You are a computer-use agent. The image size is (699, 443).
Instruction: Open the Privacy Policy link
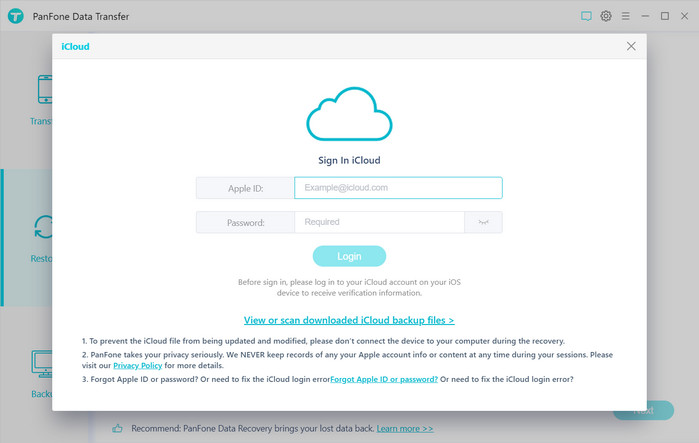pos(137,365)
